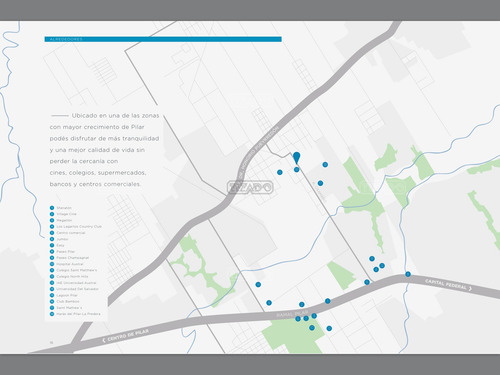
Task: Select Los Lagartos Country Club legend bullet
Action: click(52, 226)
